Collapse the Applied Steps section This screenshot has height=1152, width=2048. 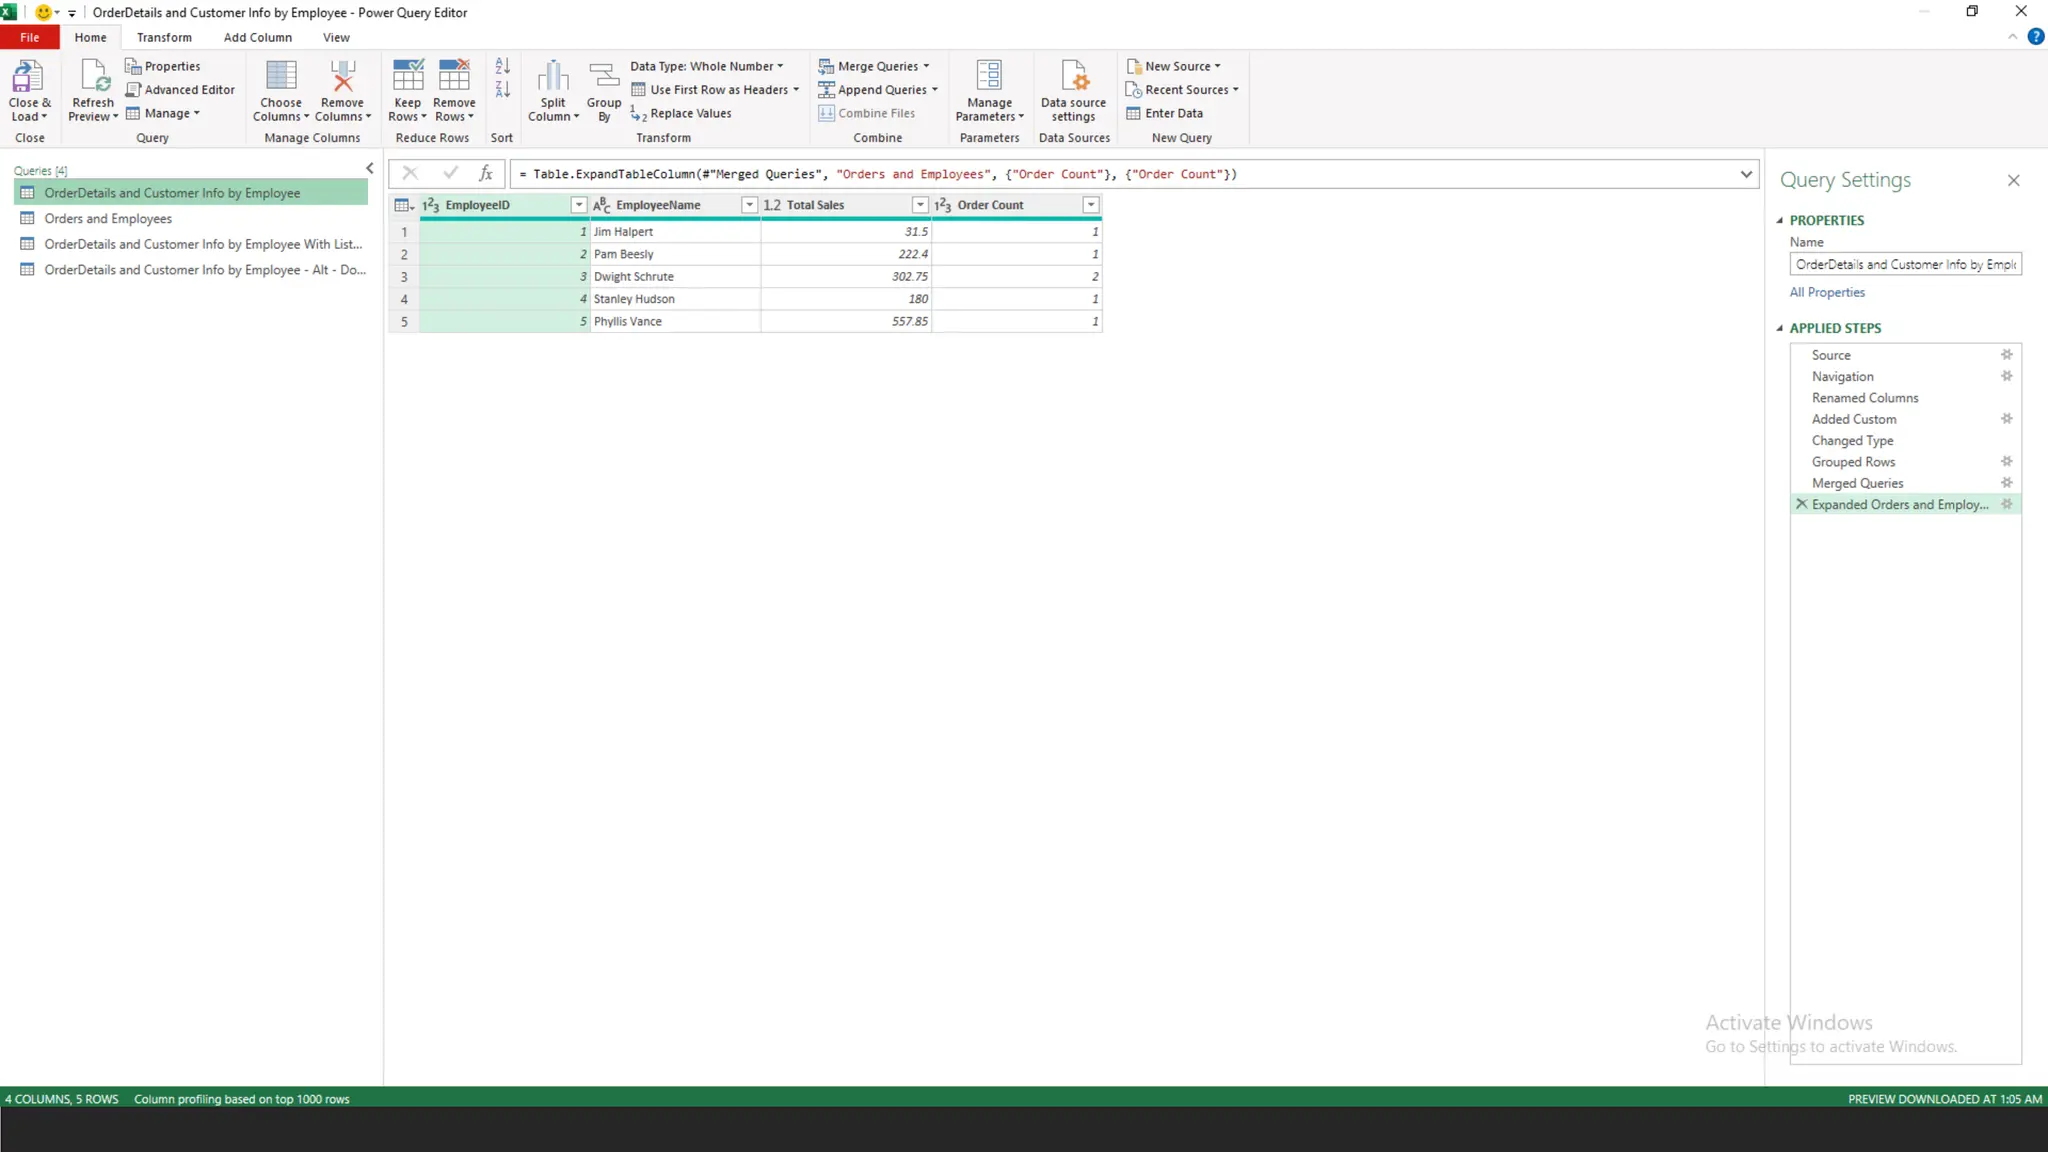tap(1780, 328)
